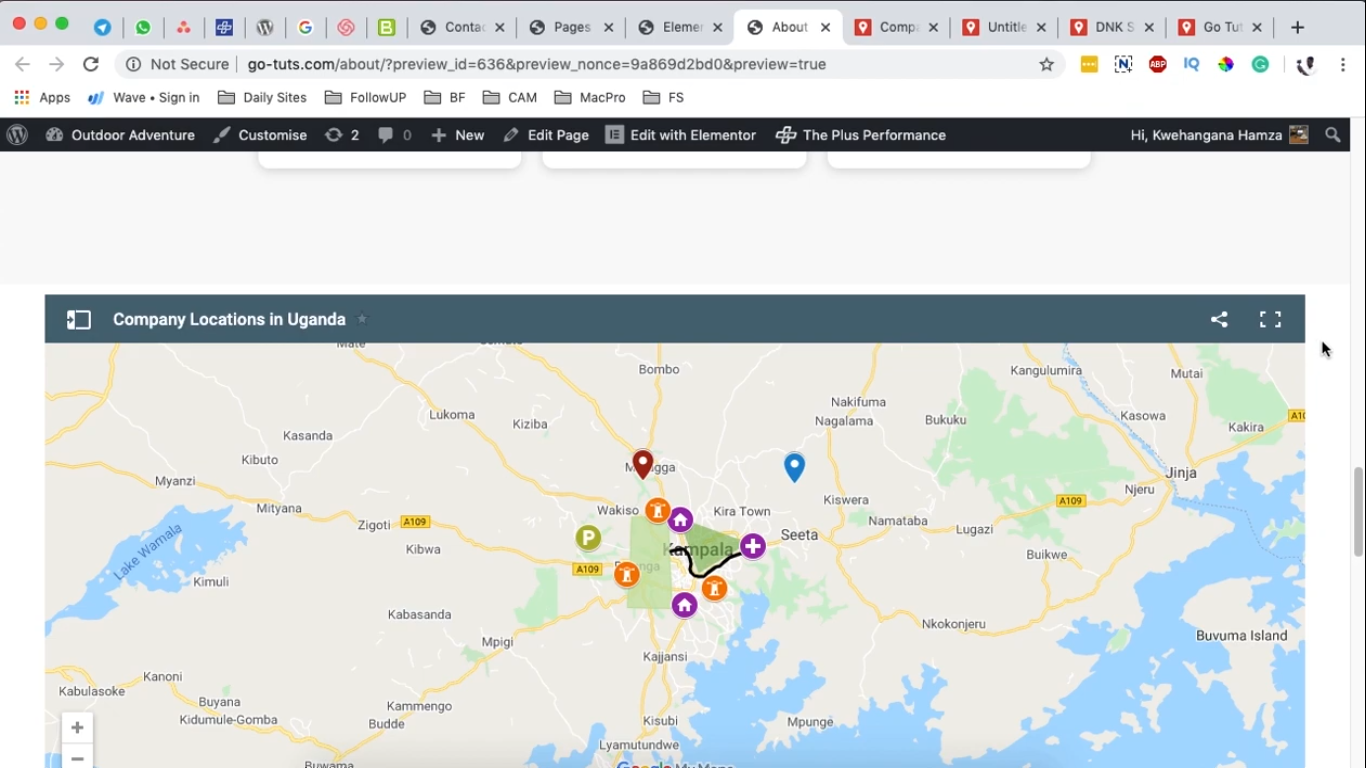Select the purple home marker above Kajjansi
The height and width of the screenshot is (768, 1366).
coord(684,605)
